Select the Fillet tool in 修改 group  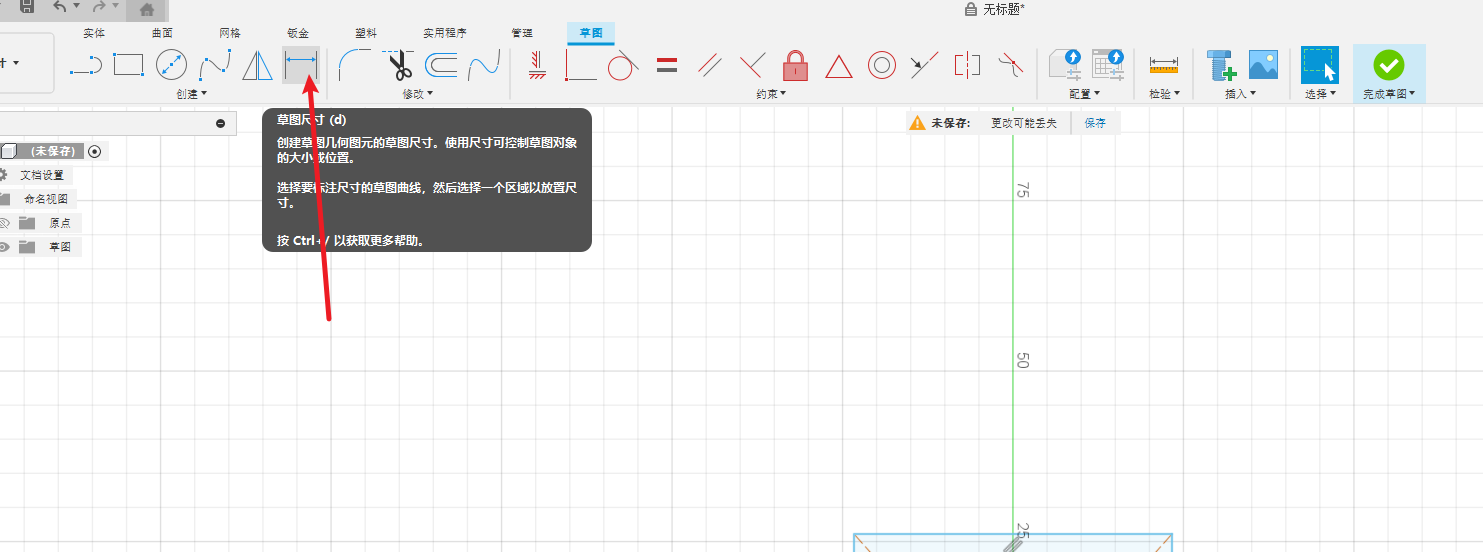click(354, 65)
